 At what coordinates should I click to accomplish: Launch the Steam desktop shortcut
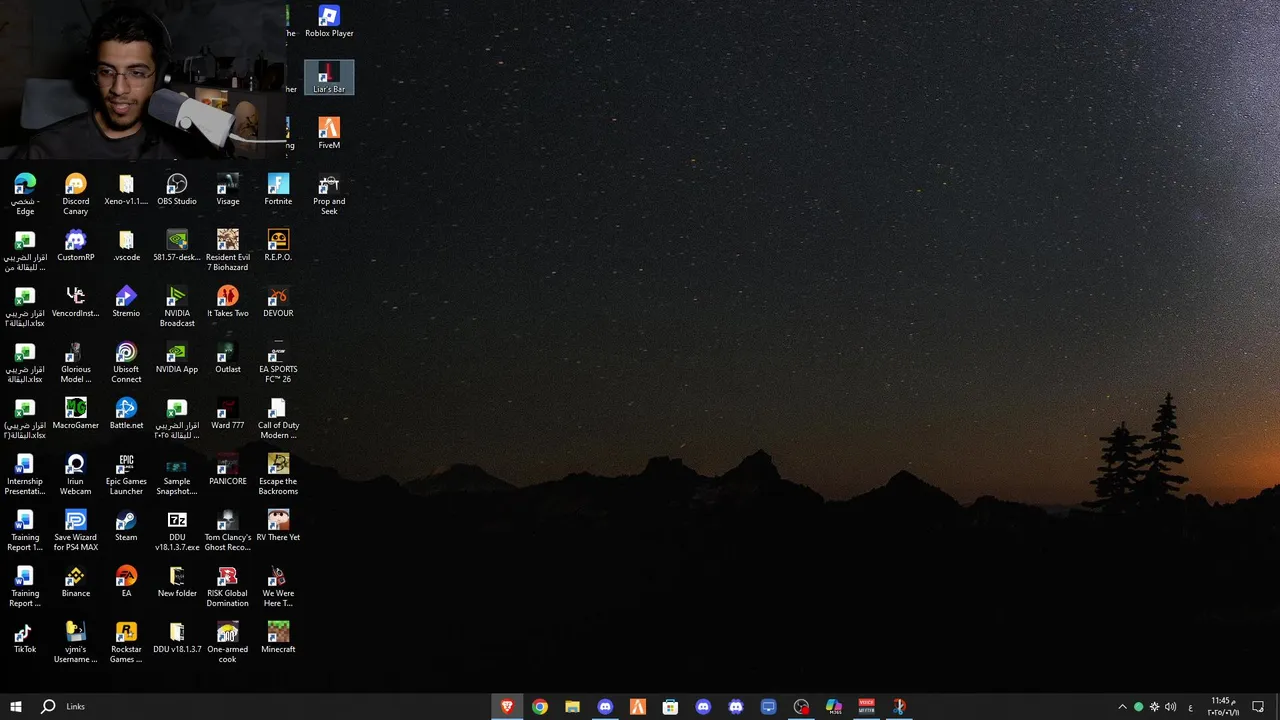point(126,525)
